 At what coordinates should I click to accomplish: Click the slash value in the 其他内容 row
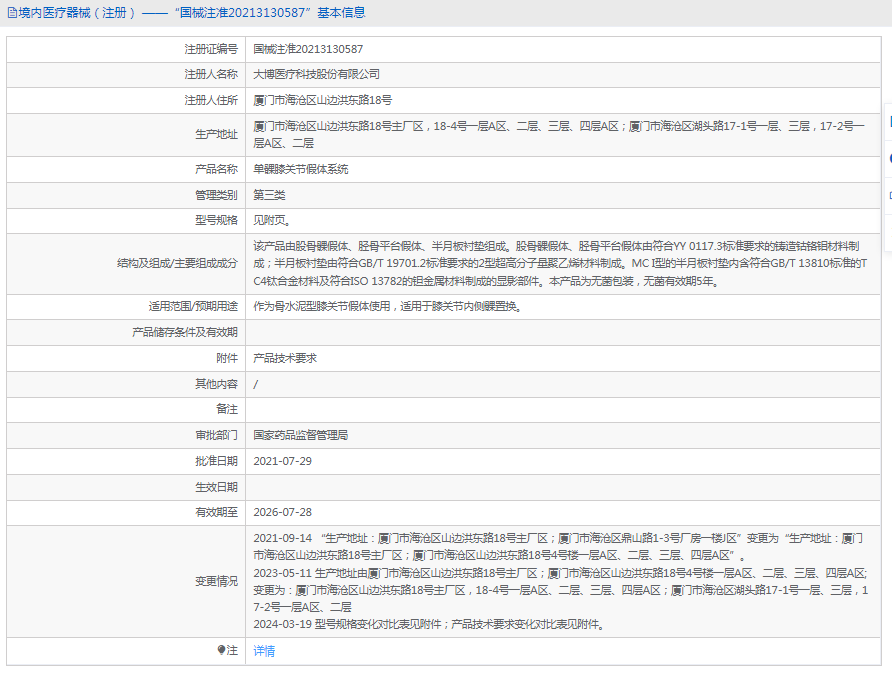point(255,384)
